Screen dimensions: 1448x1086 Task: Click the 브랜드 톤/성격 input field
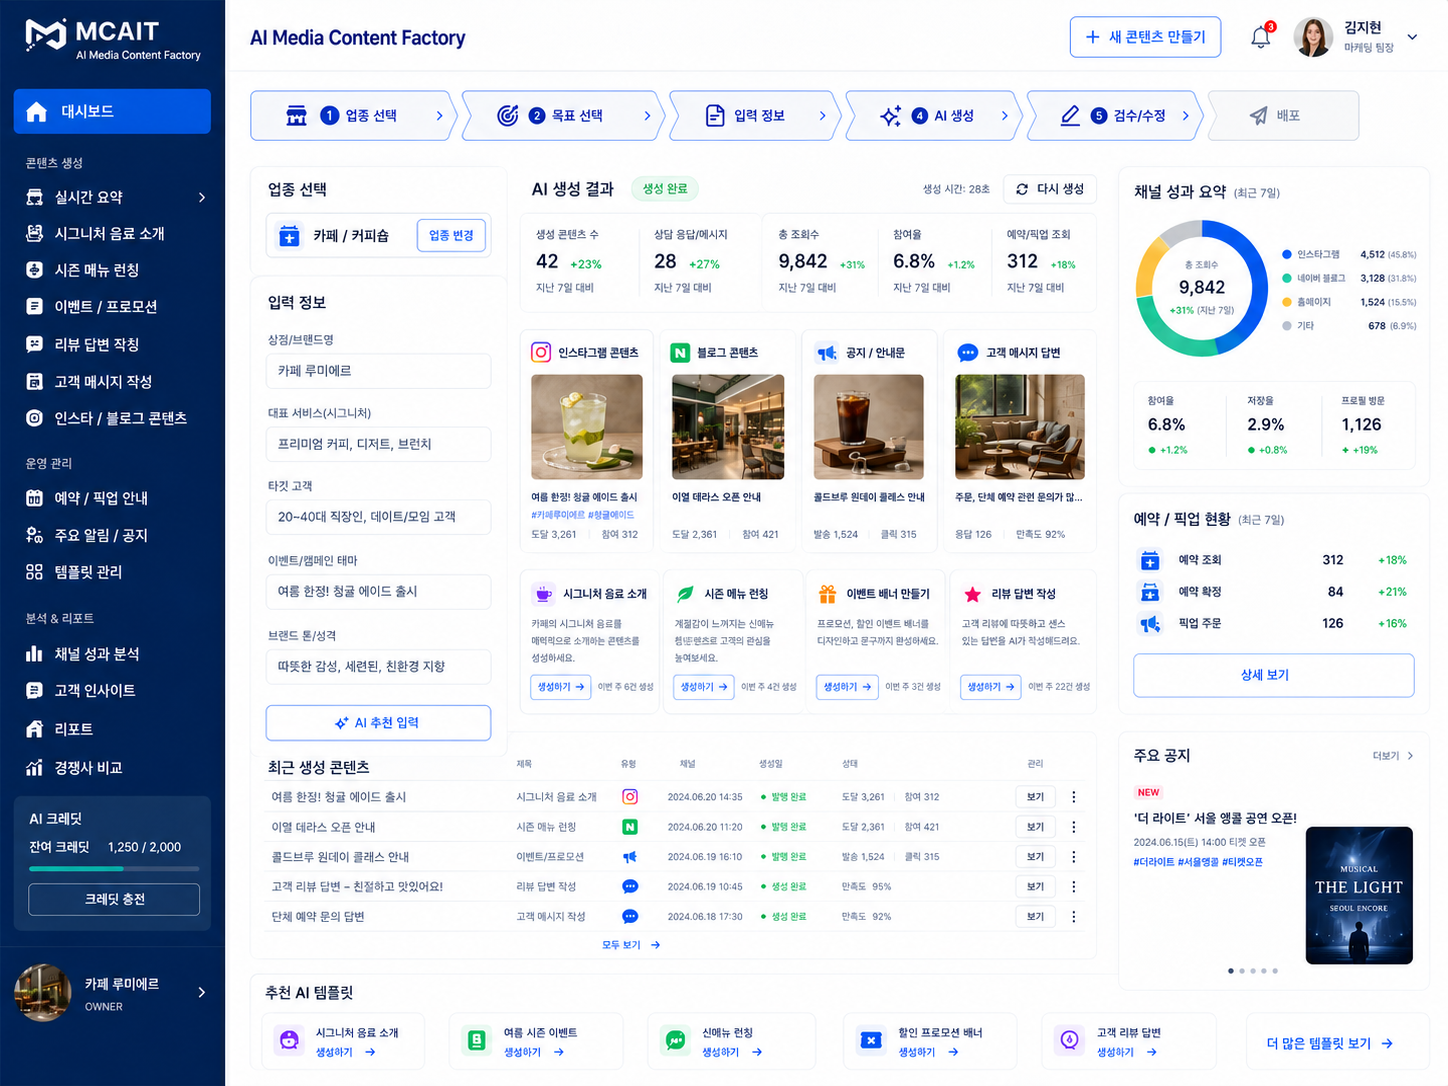click(x=378, y=666)
